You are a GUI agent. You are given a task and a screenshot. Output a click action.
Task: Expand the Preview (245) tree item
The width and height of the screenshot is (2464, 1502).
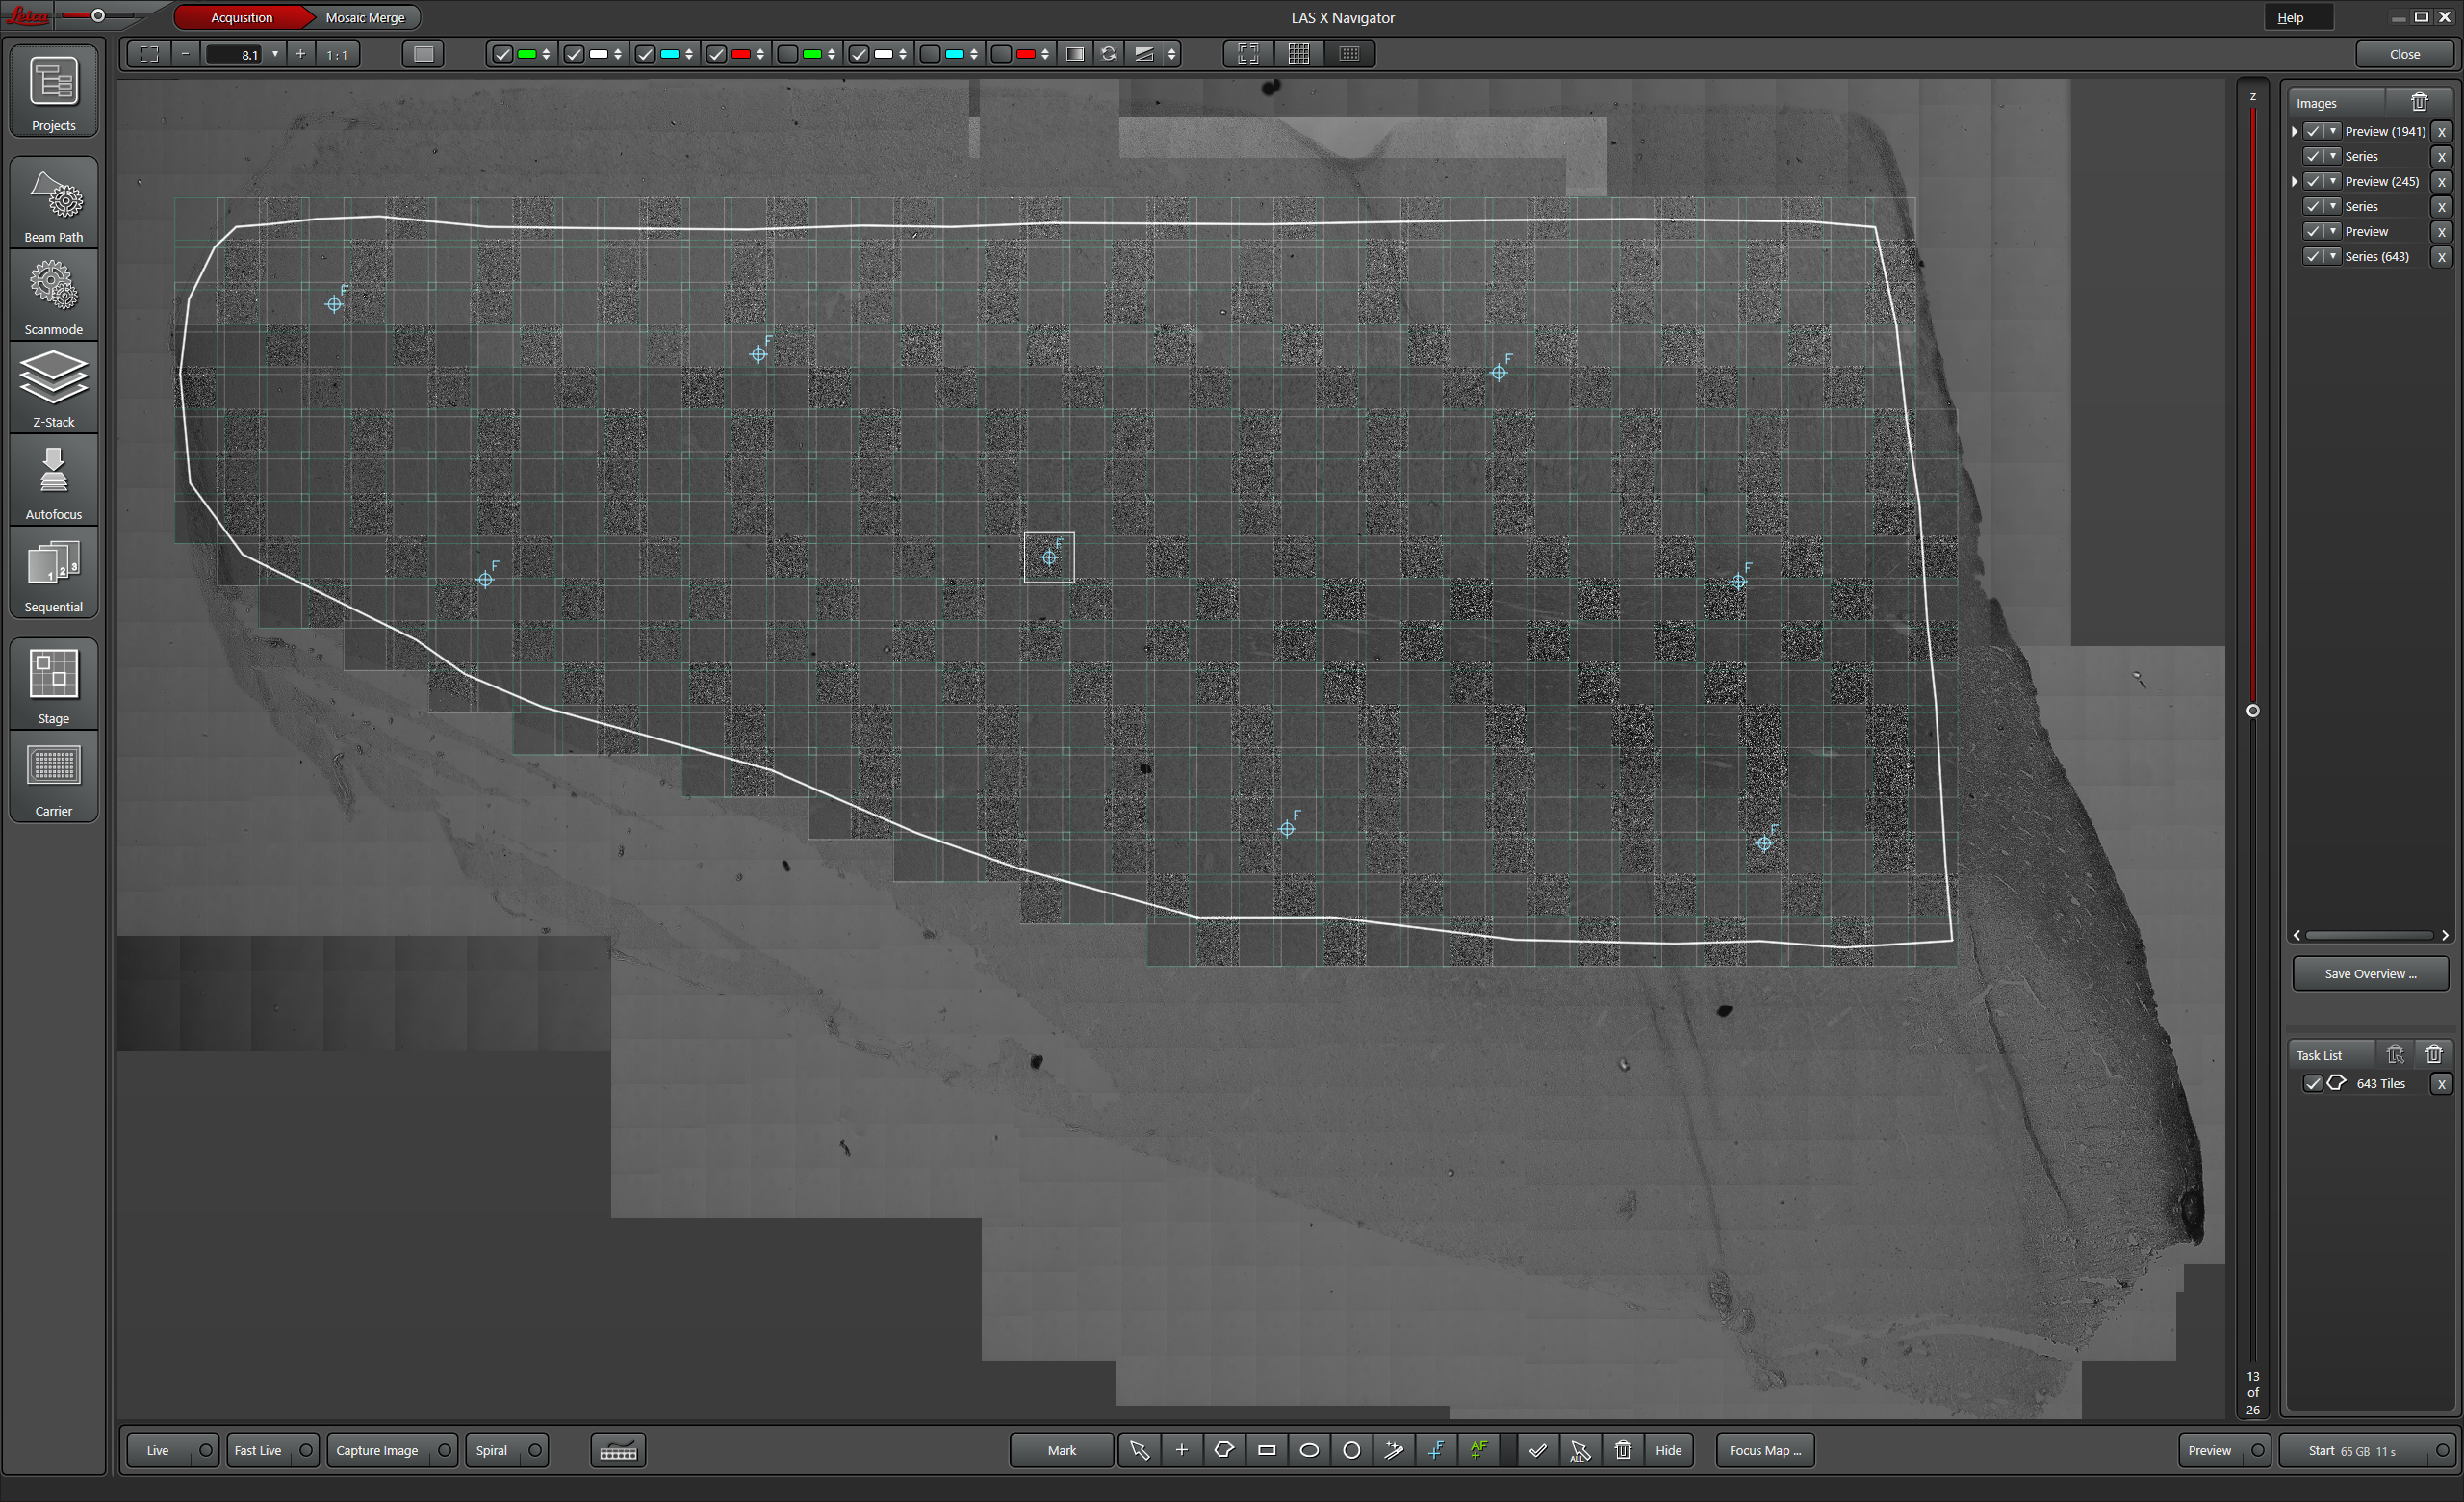(2295, 181)
